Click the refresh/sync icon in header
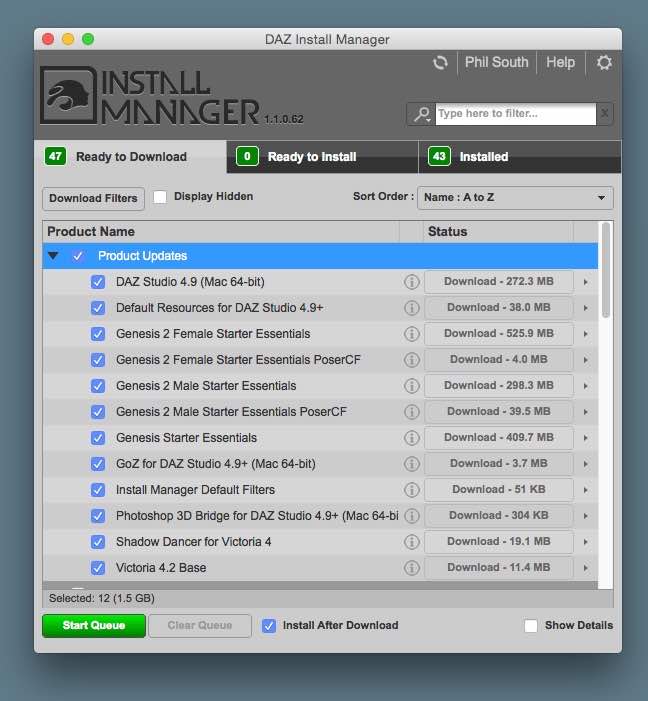 [440, 63]
